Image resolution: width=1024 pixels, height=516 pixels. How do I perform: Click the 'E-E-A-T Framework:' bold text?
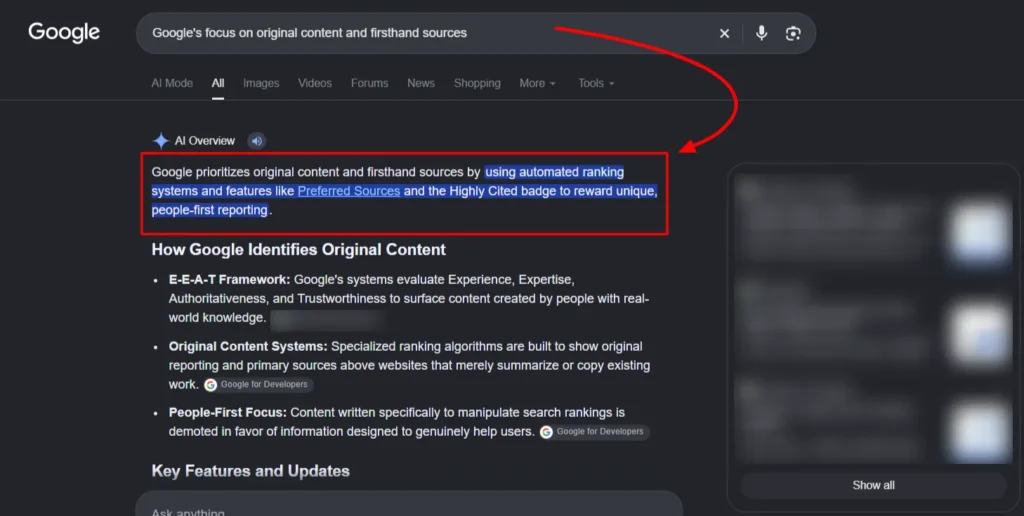click(x=229, y=280)
